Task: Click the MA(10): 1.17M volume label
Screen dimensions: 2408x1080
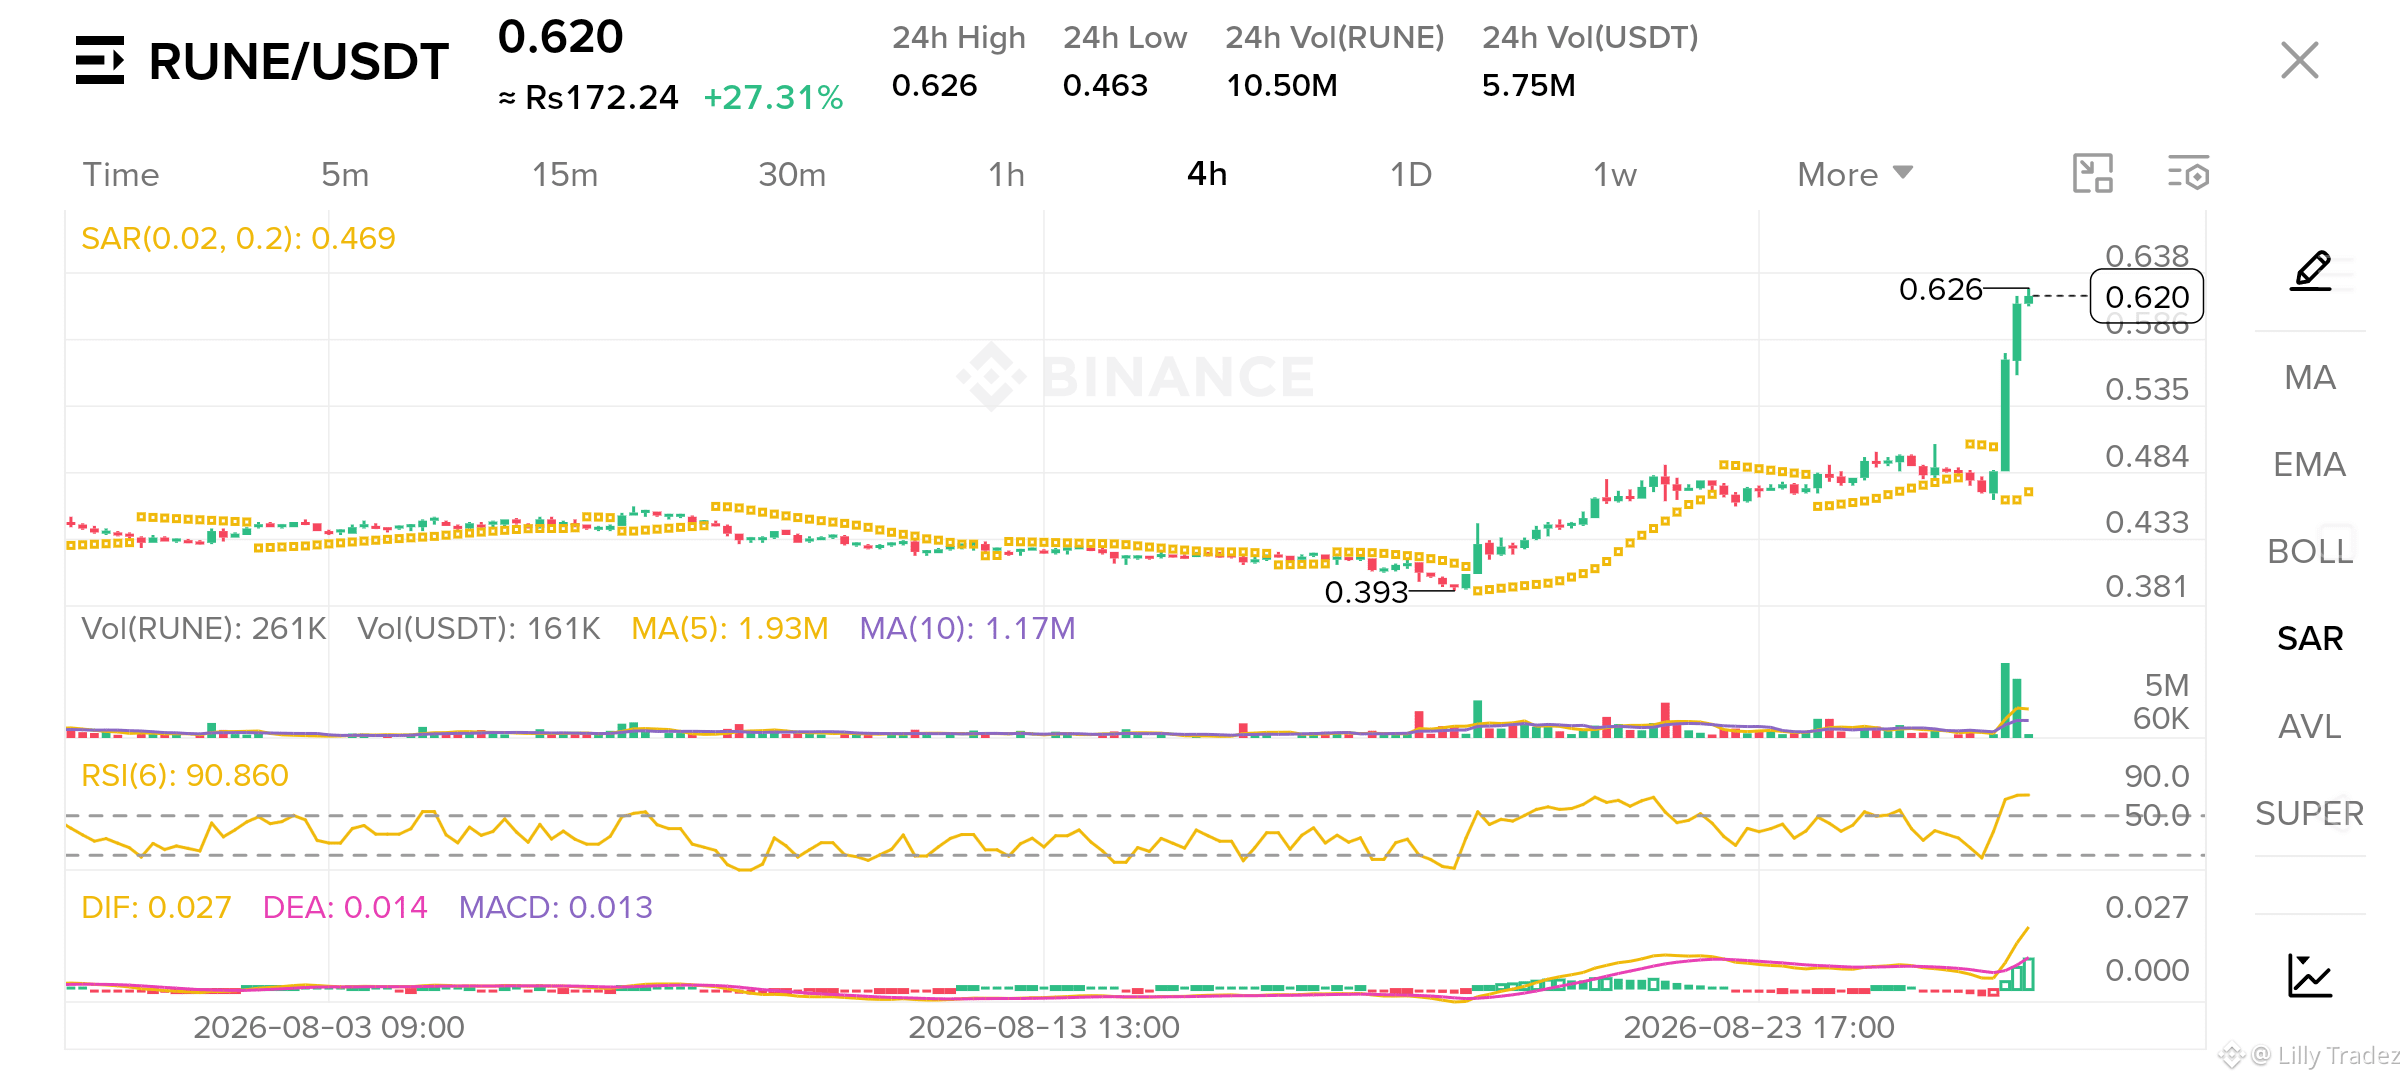Action: (967, 628)
